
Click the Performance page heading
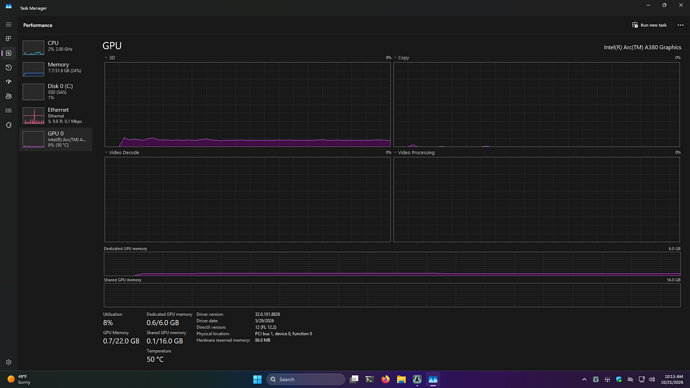38,25
